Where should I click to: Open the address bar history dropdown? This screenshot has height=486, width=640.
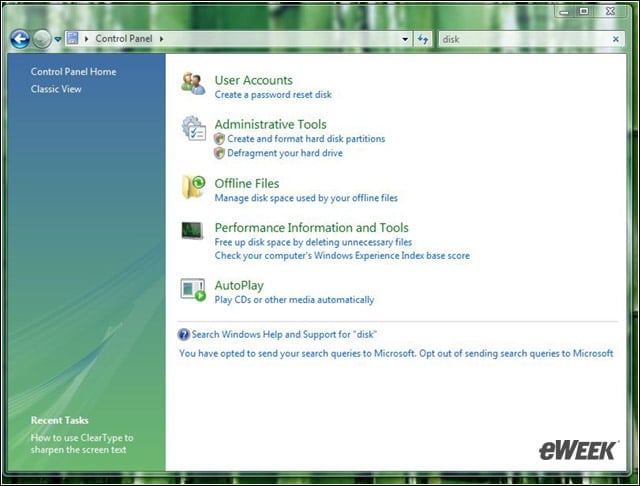(405, 39)
